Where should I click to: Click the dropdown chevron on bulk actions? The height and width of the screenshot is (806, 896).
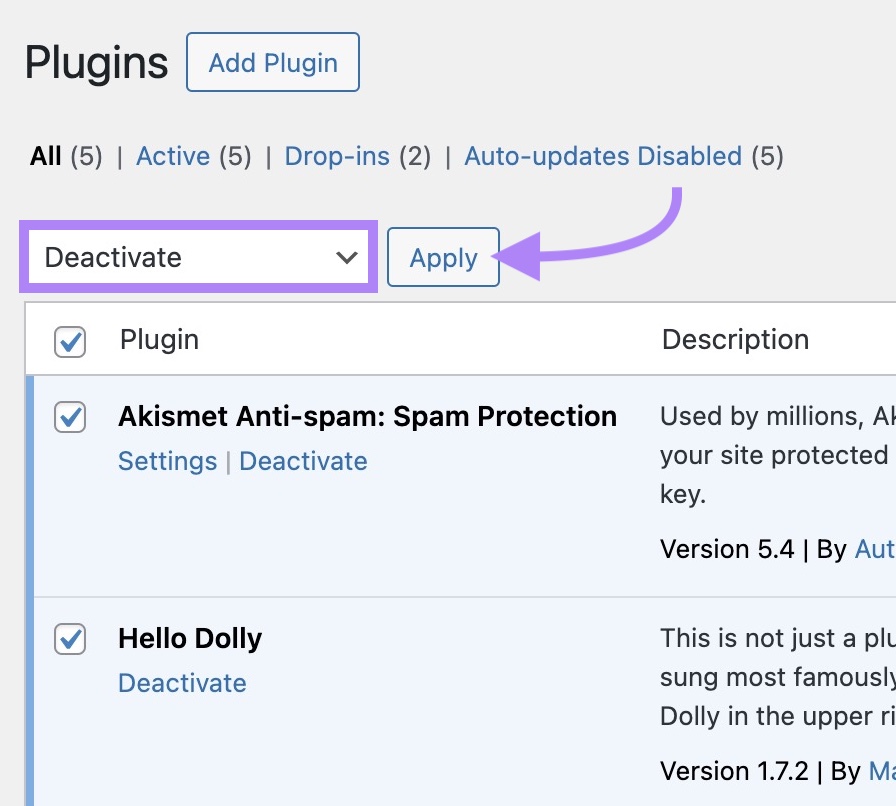(345, 257)
